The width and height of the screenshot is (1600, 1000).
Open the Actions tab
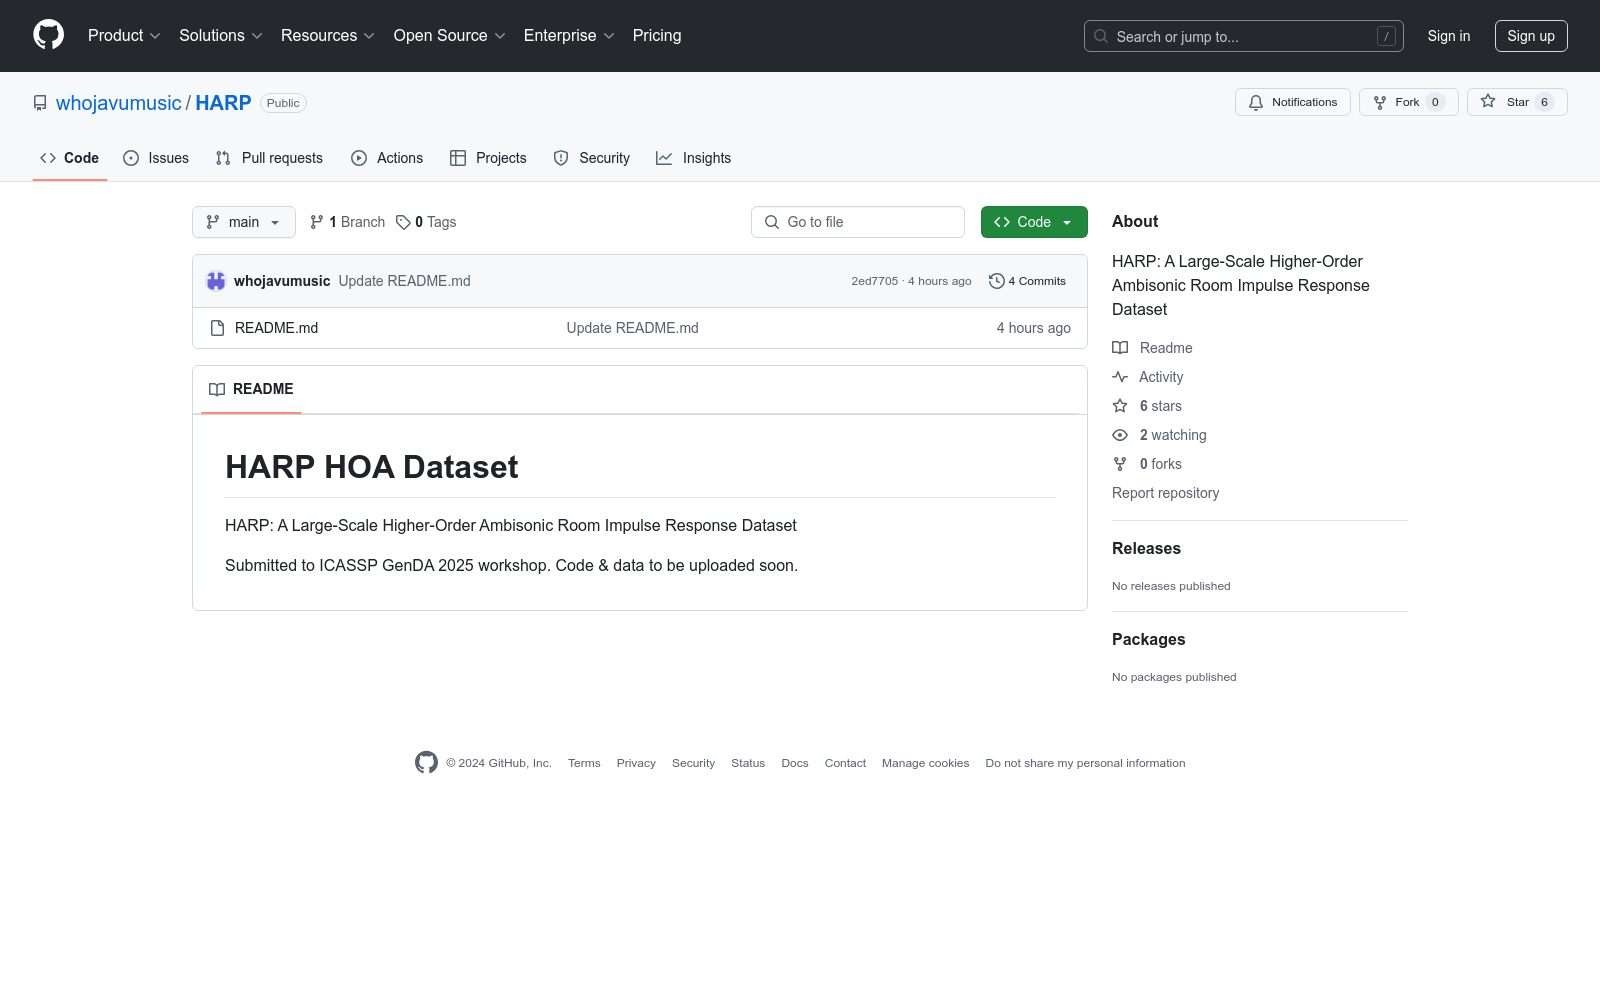click(387, 158)
